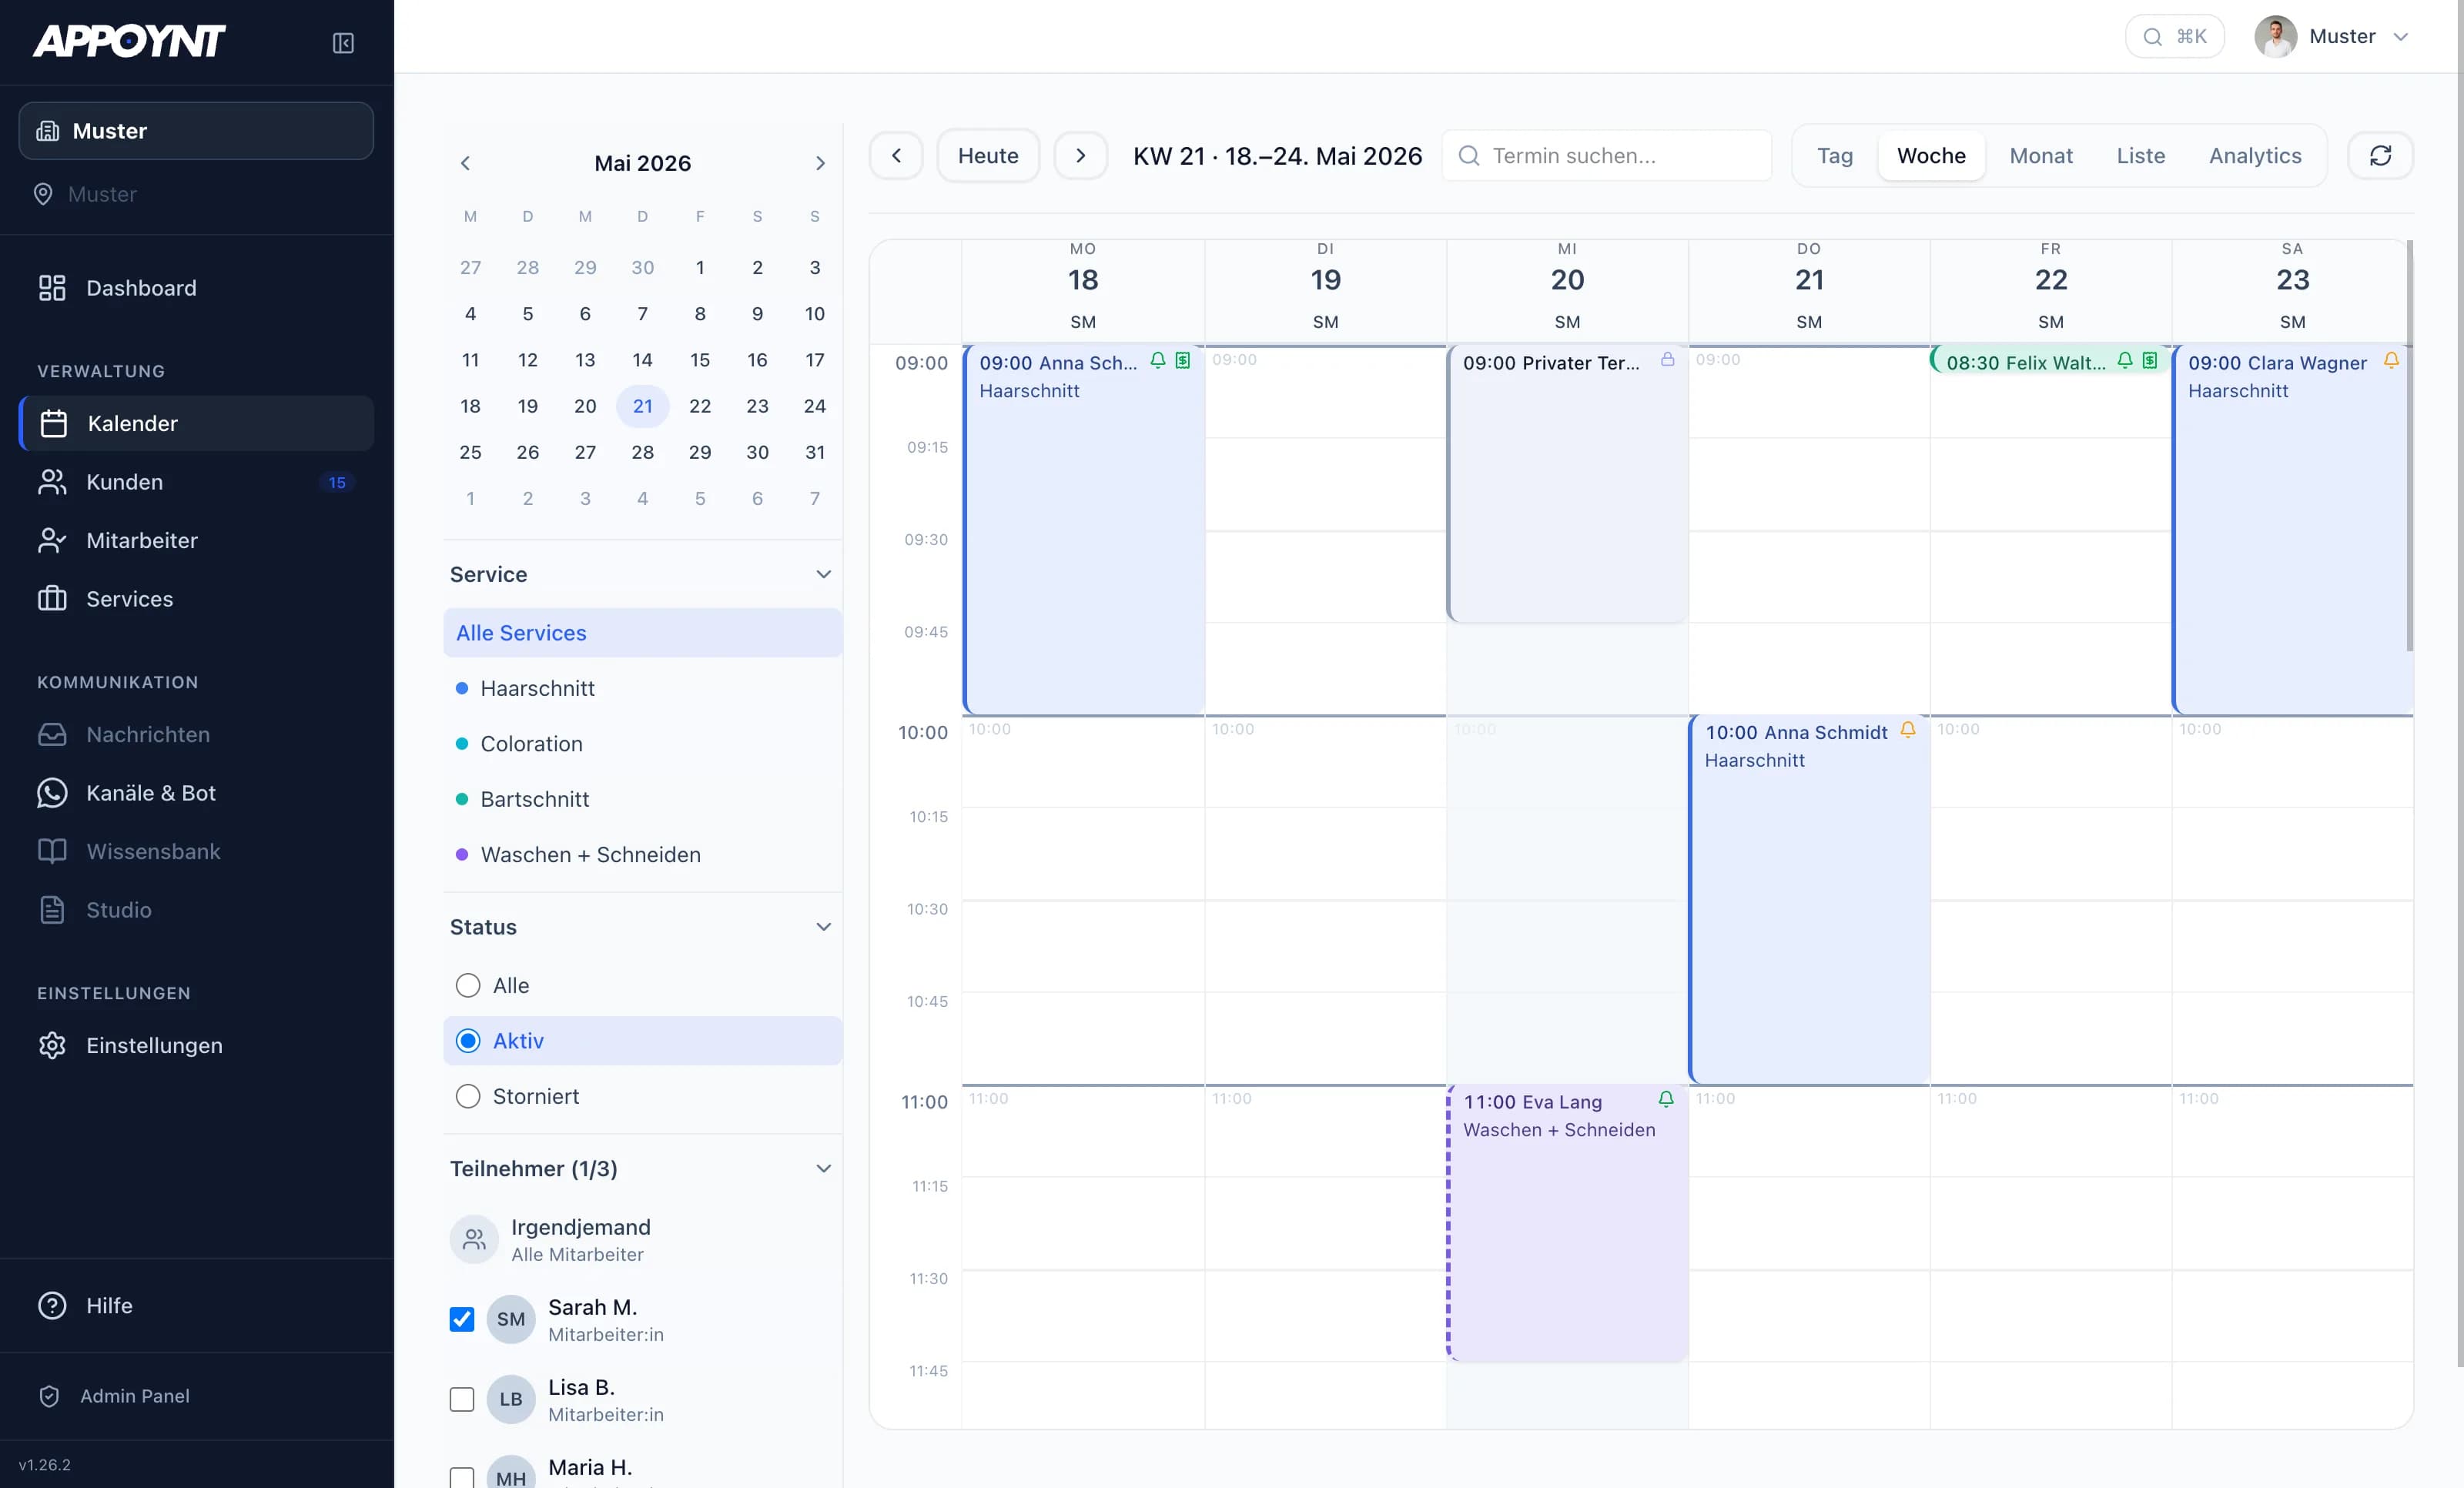Click bell icon on Eva Lang appointment
Viewport: 2464px width, 1488px height.
point(1666,1099)
